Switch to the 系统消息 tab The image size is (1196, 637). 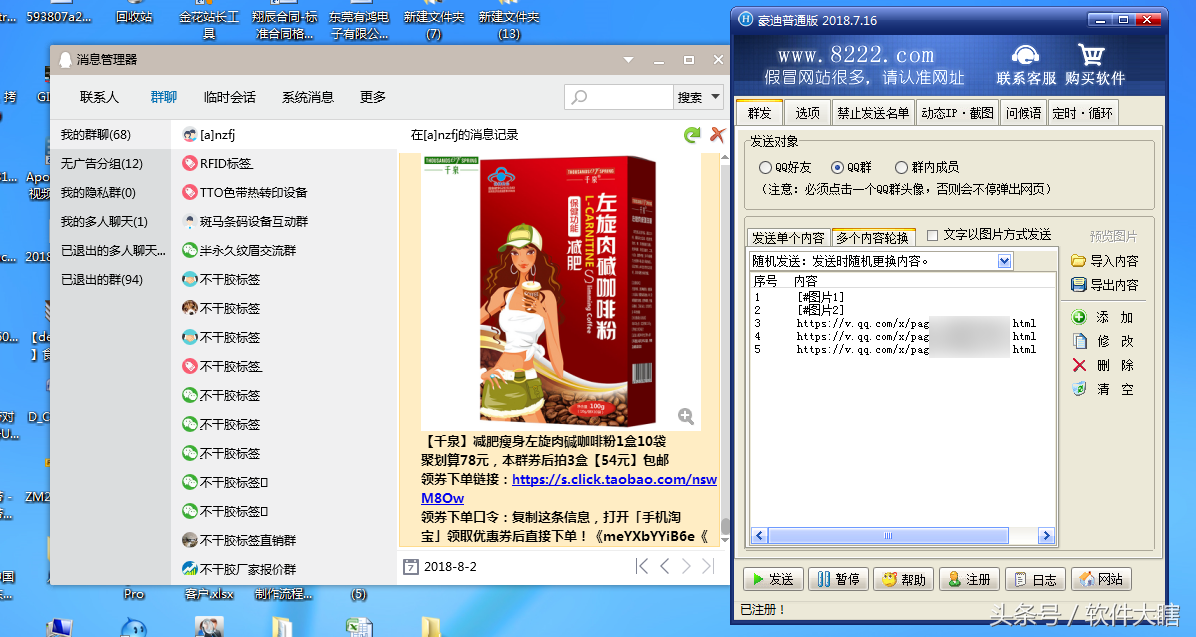point(307,97)
